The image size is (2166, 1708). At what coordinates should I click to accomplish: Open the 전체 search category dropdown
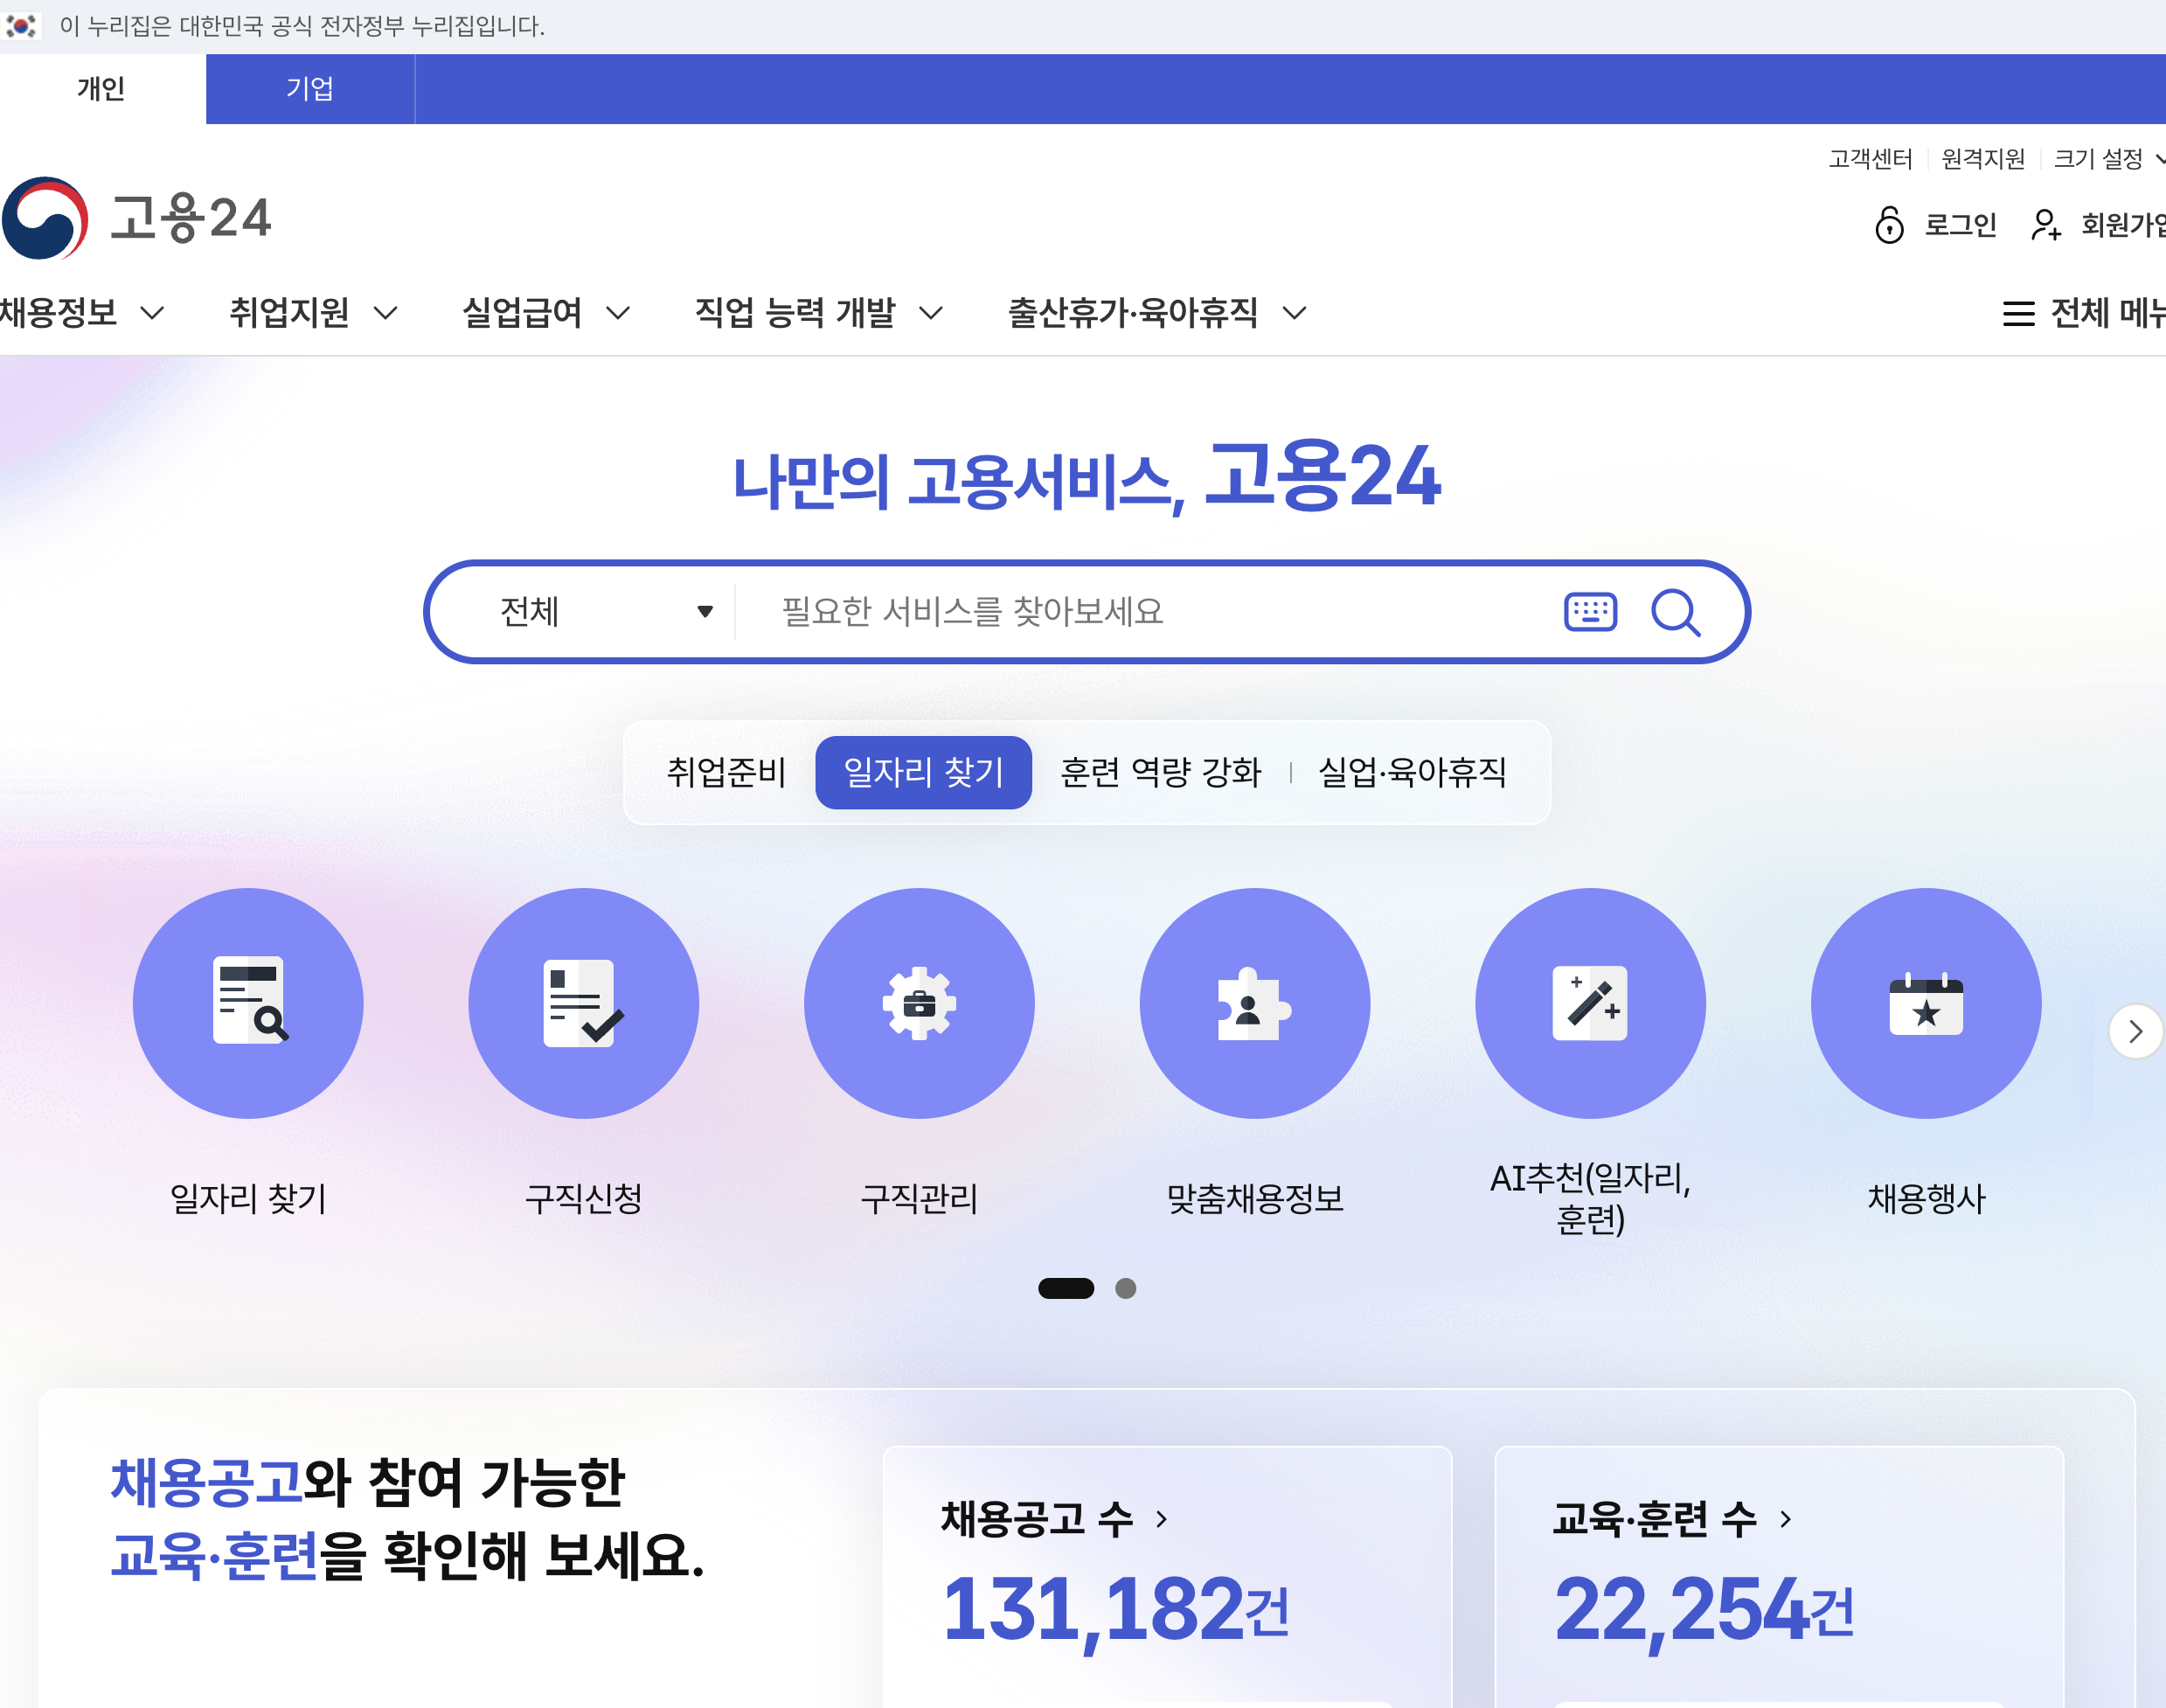coord(606,611)
